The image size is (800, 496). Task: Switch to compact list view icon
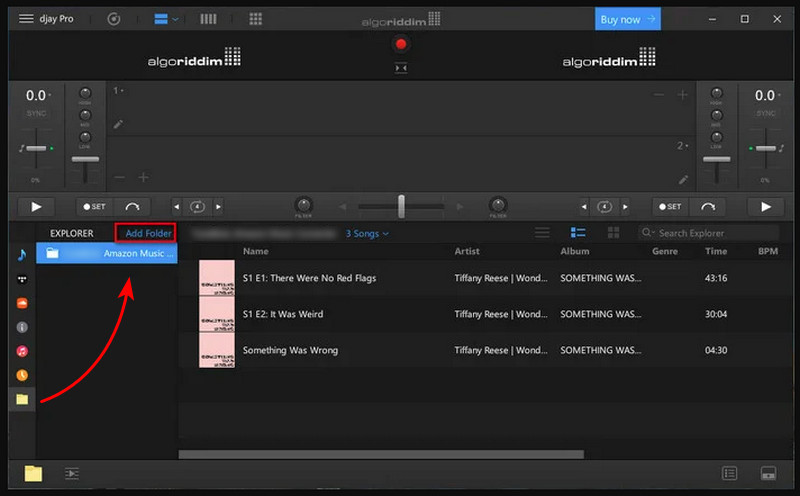(542, 233)
